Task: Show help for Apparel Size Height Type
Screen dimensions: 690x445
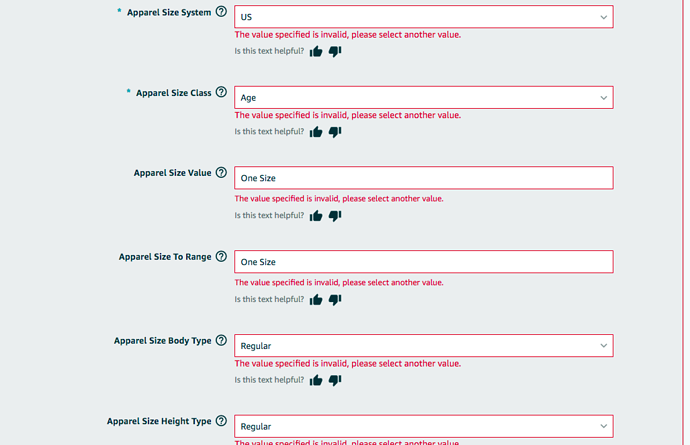Action: 221,421
